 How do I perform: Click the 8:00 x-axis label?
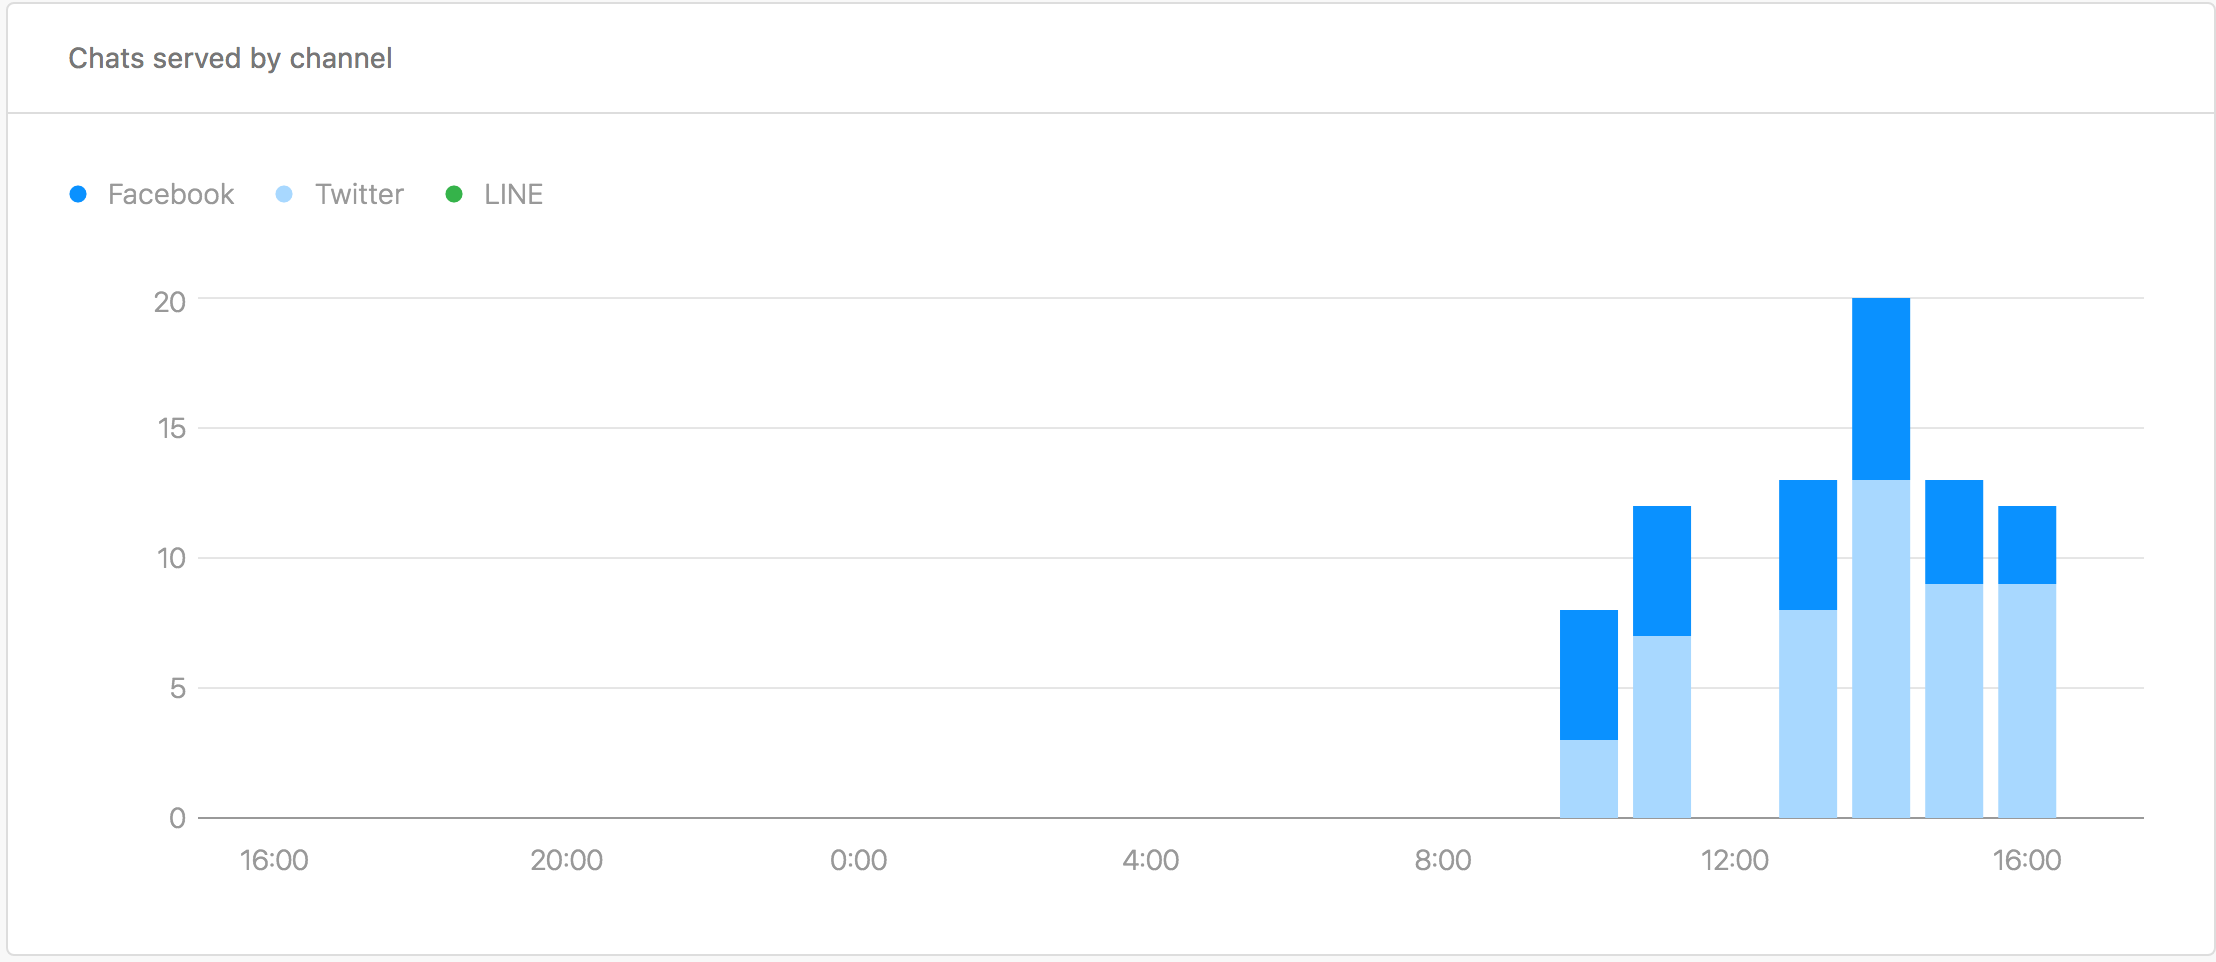1443,860
